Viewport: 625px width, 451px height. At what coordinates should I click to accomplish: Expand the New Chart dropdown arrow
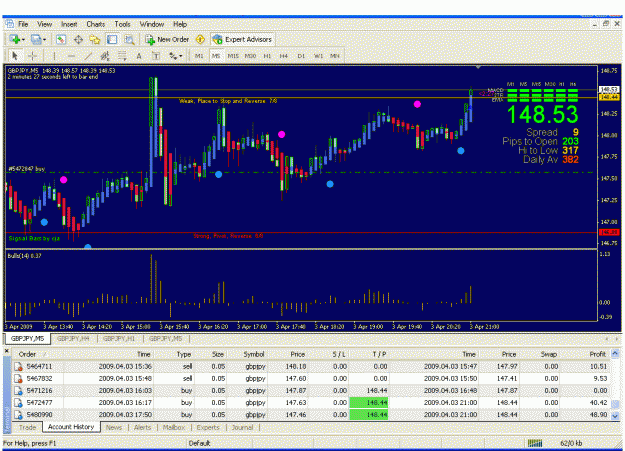(23, 40)
